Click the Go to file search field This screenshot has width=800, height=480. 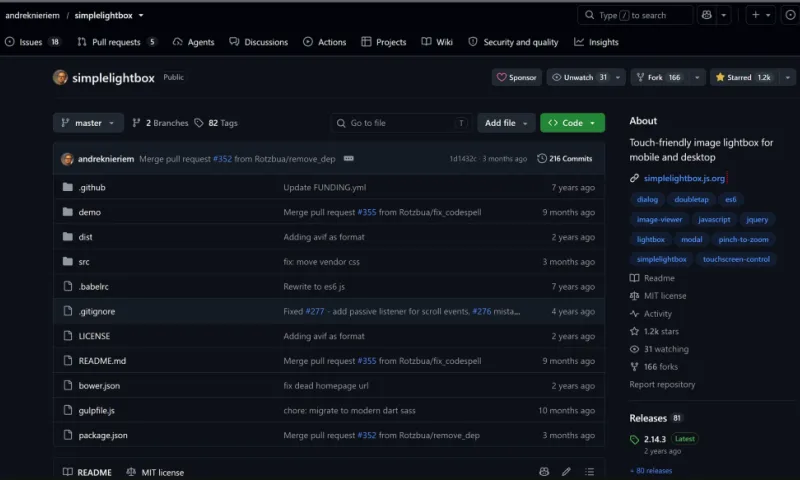click(401, 123)
